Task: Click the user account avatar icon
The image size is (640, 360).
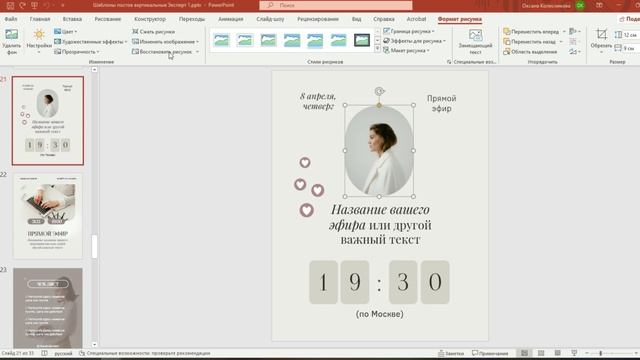Action: [580, 5]
